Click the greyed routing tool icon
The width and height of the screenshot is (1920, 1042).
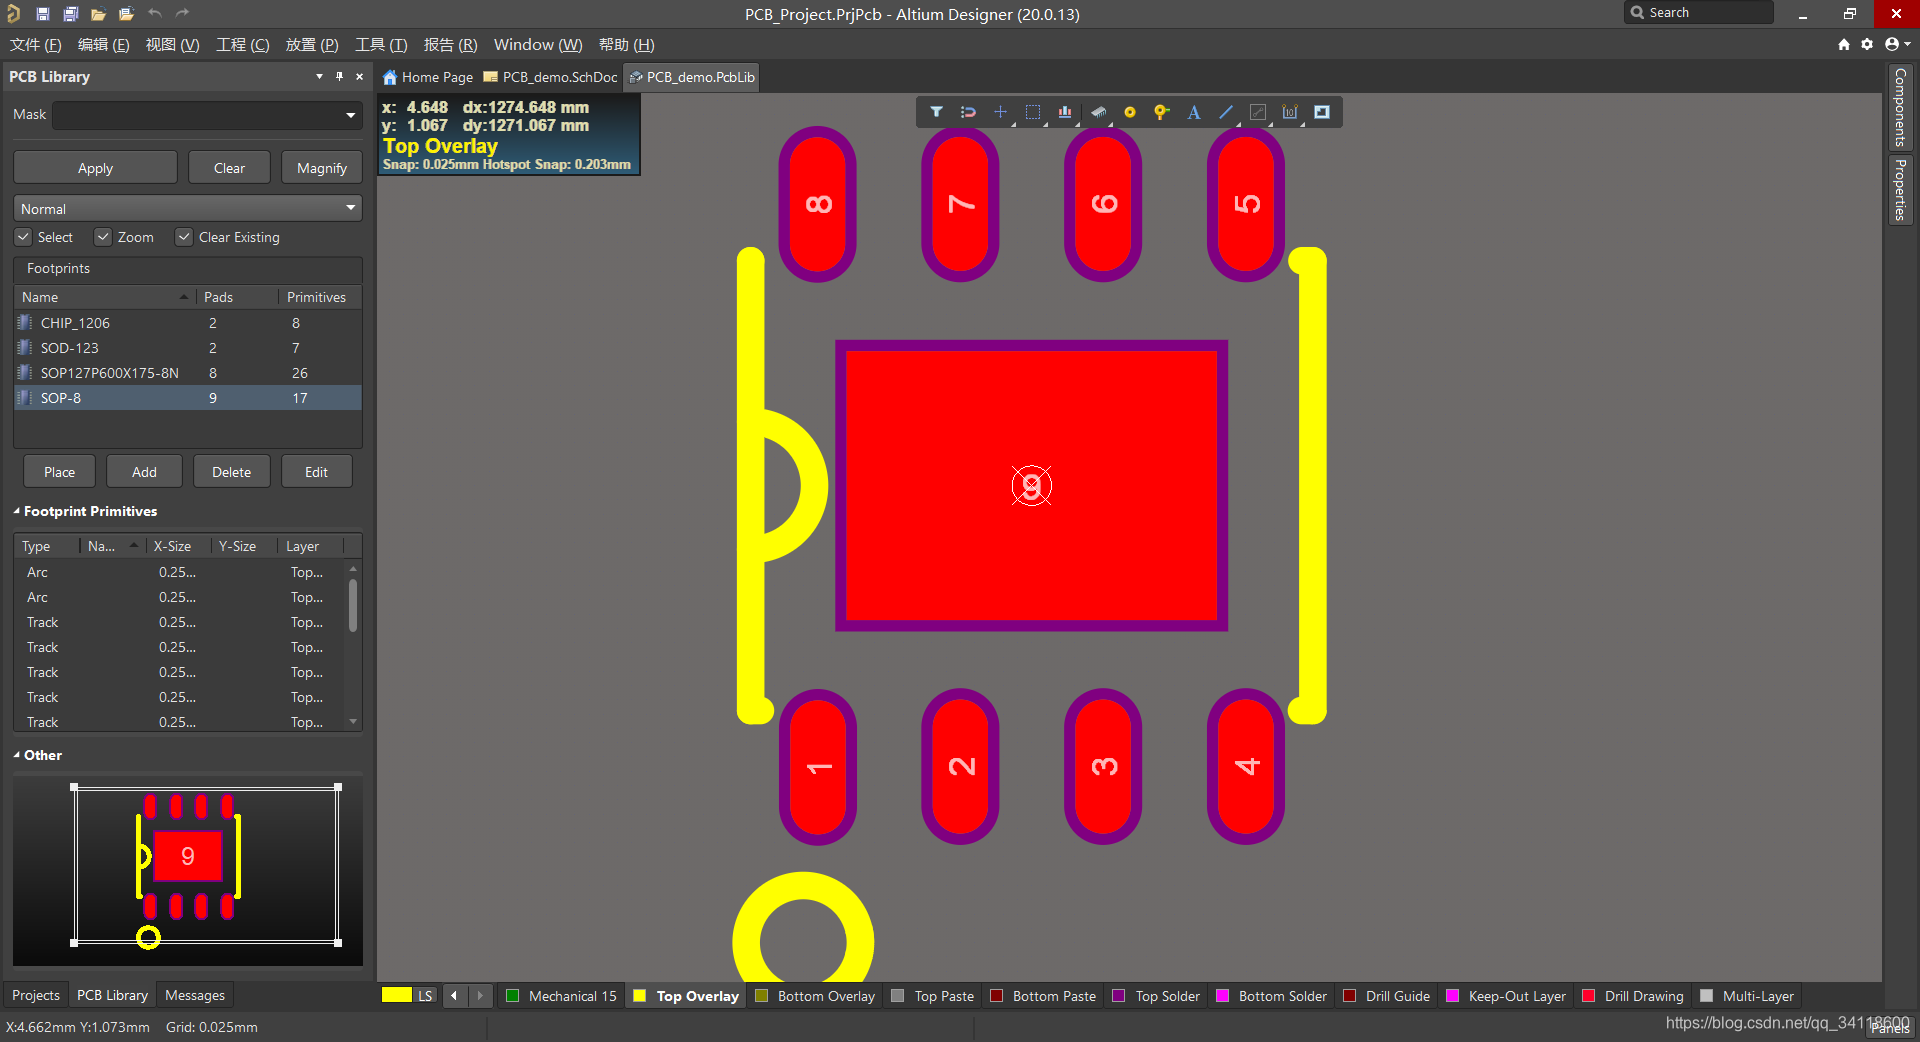(1258, 112)
